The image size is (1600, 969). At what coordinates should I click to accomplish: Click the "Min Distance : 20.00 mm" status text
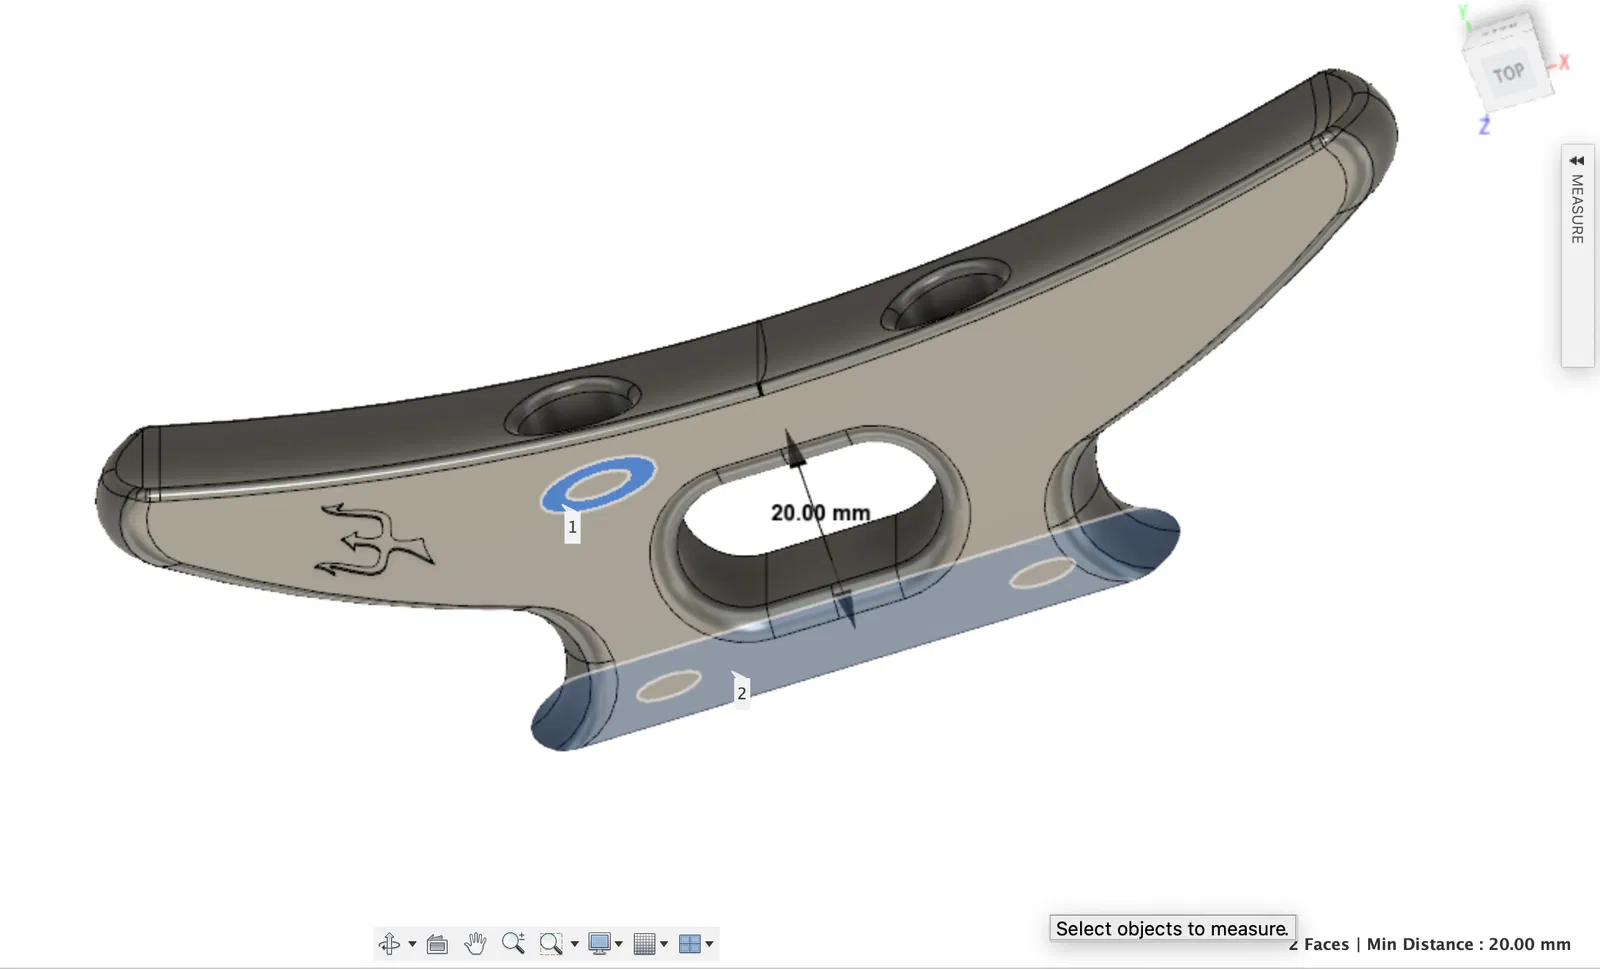1468,944
